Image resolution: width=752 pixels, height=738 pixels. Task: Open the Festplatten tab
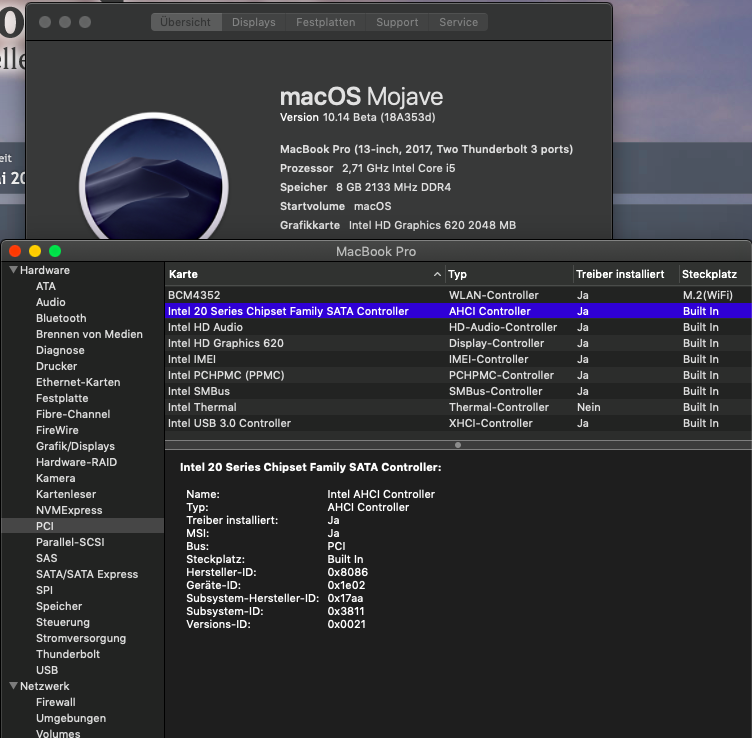pyautogui.click(x=324, y=22)
